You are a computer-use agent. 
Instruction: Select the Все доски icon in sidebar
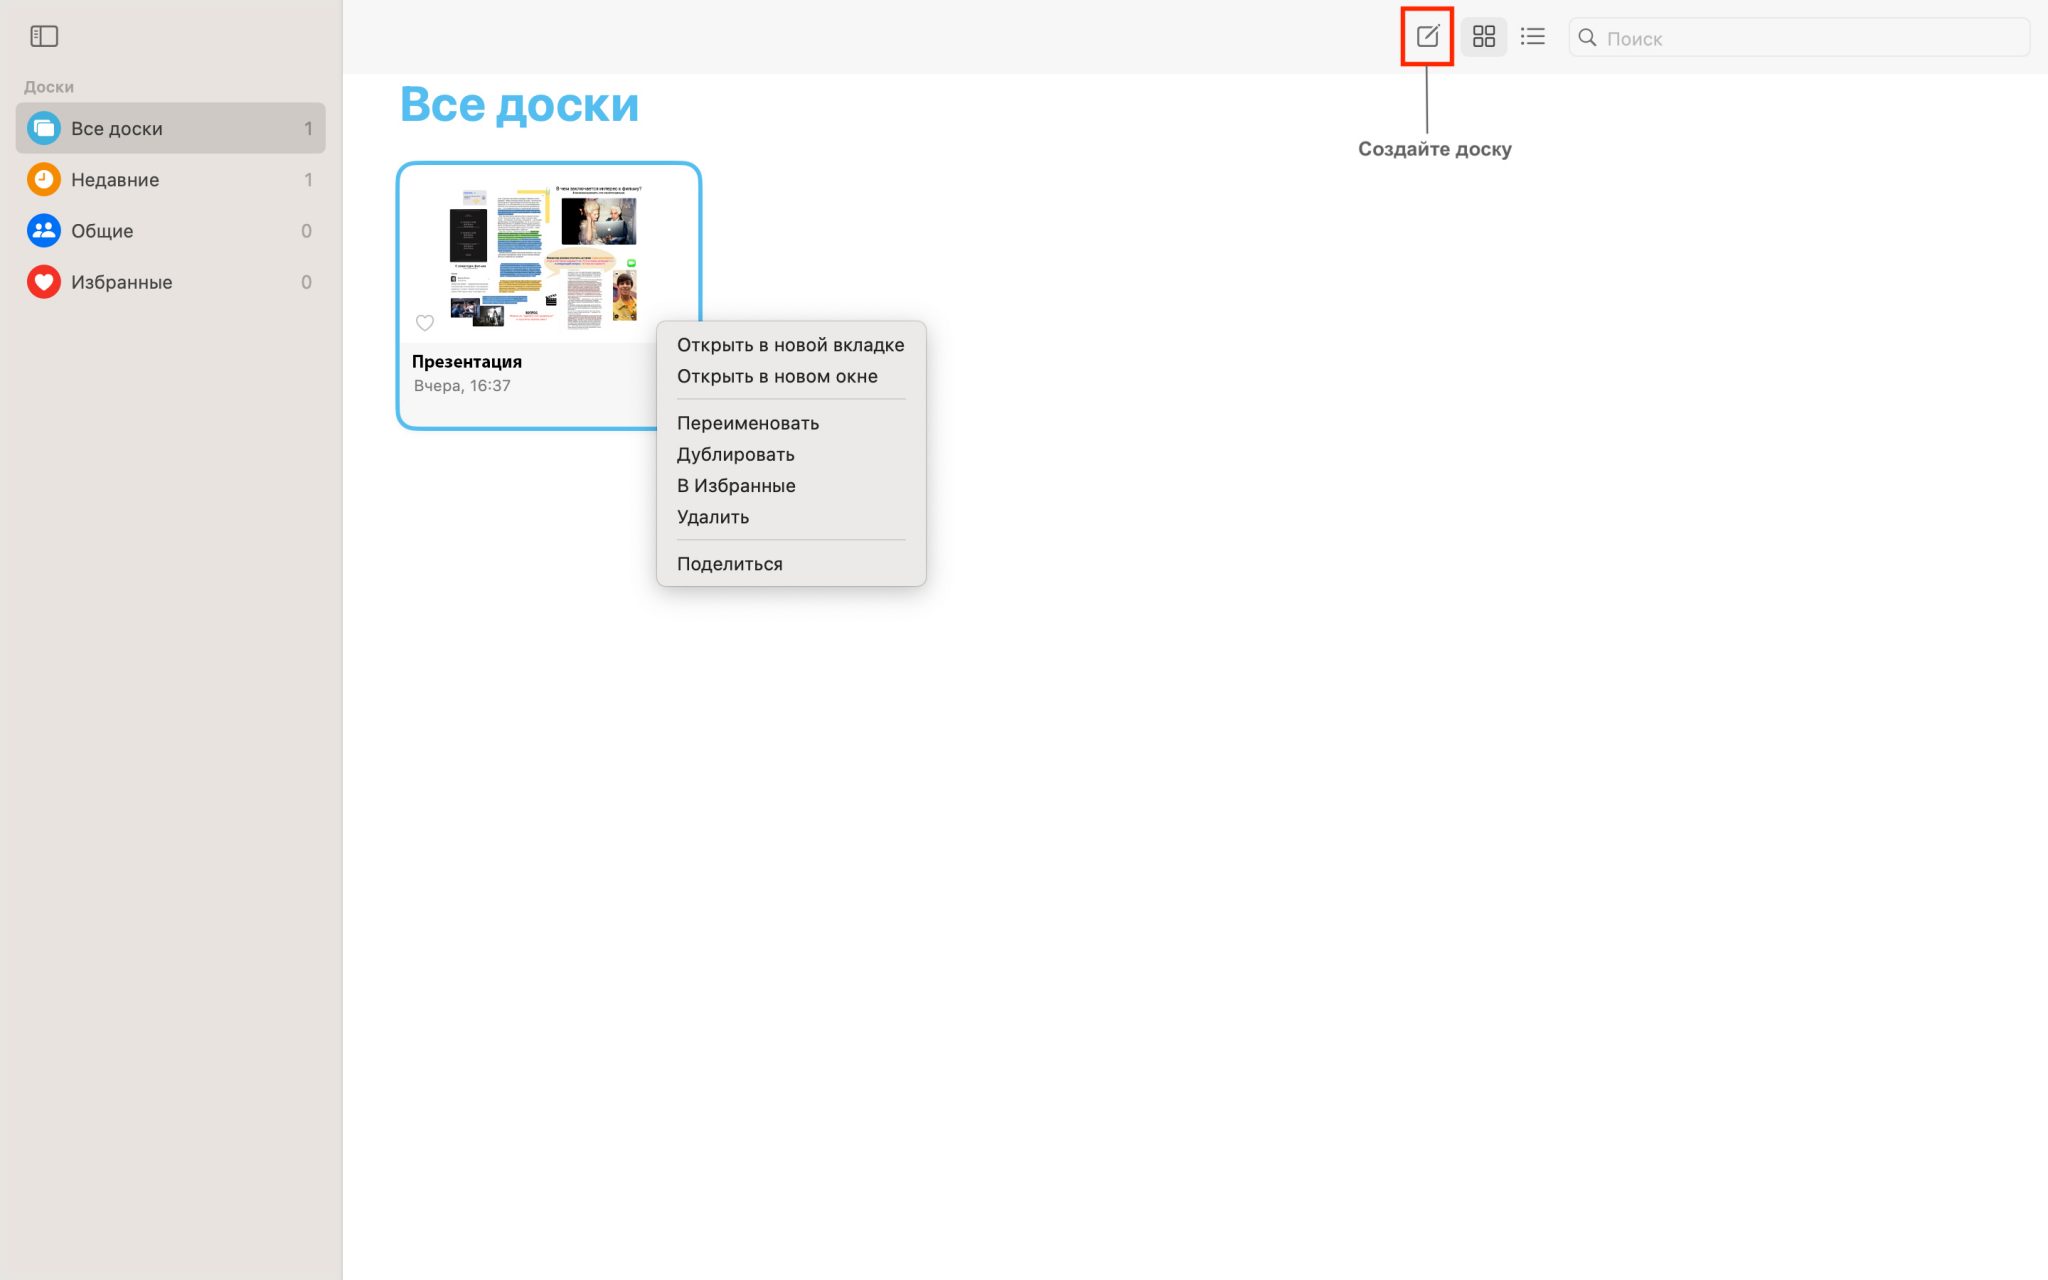pos(44,128)
